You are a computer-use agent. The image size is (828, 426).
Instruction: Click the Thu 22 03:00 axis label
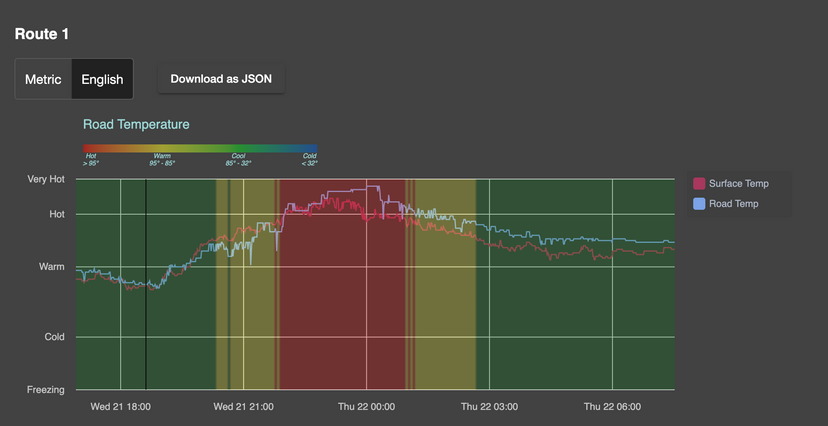[x=490, y=407]
